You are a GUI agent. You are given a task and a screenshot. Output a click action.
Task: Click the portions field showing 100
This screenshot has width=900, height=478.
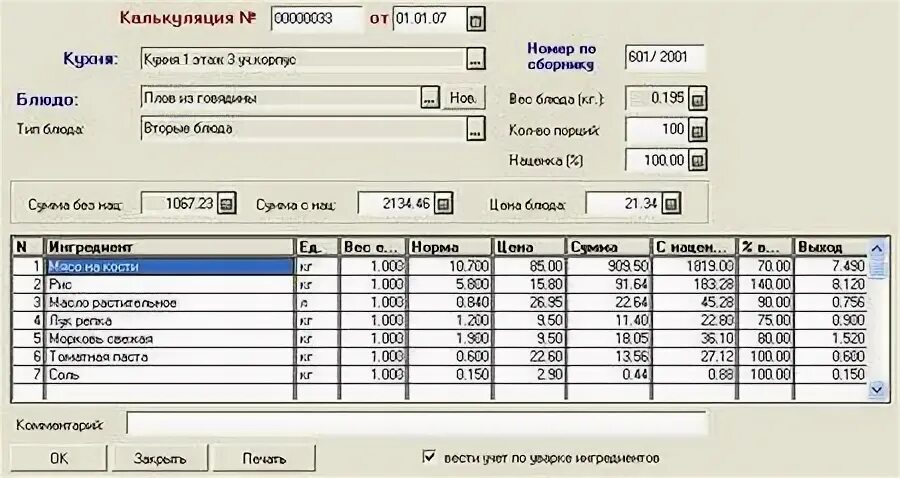pos(656,130)
